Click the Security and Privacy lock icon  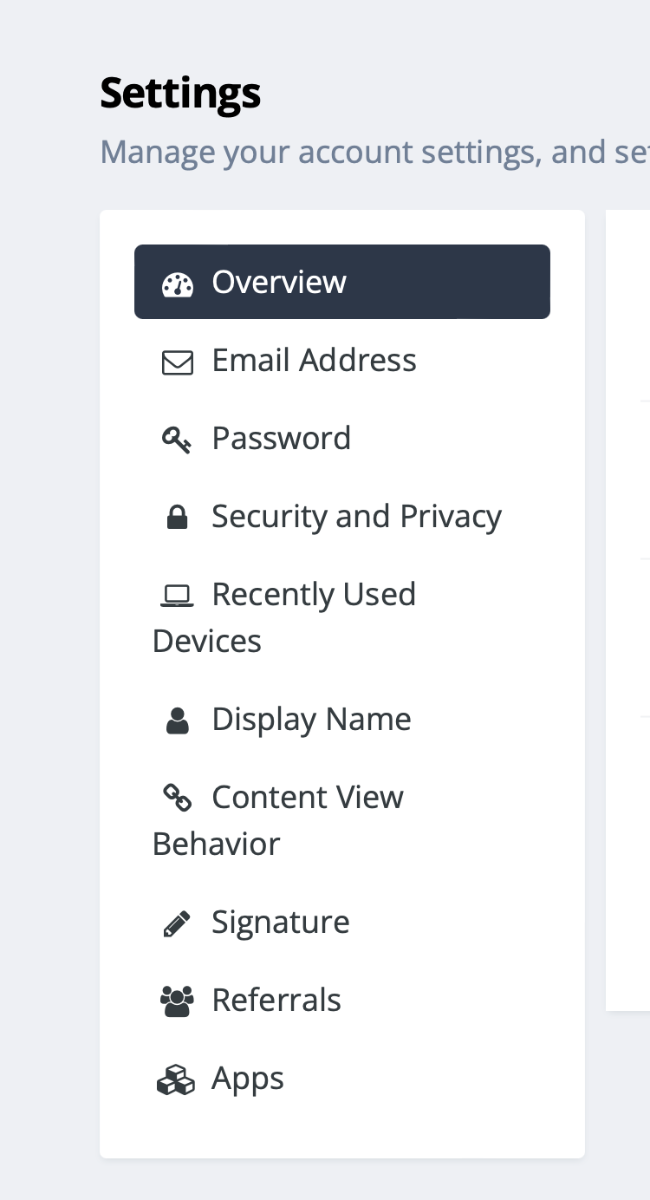[177, 518]
